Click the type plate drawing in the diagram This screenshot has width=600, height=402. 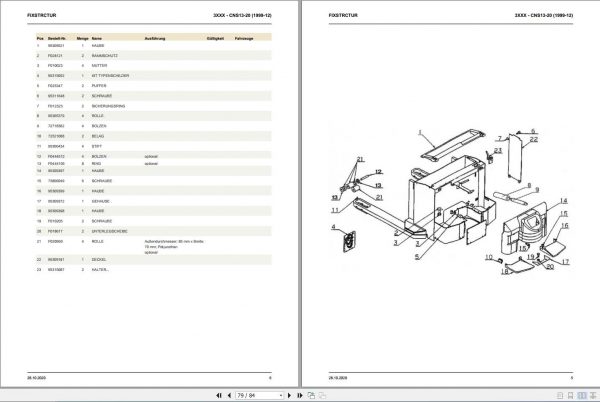[x=349, y=242]
